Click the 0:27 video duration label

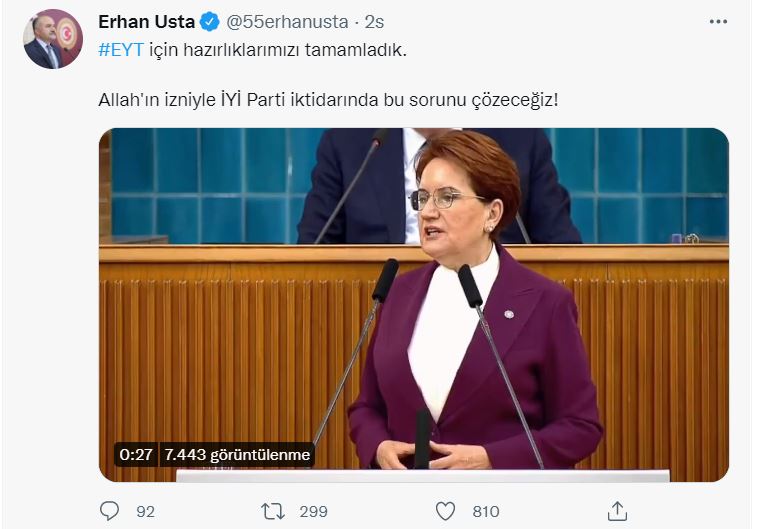(136, 454)
